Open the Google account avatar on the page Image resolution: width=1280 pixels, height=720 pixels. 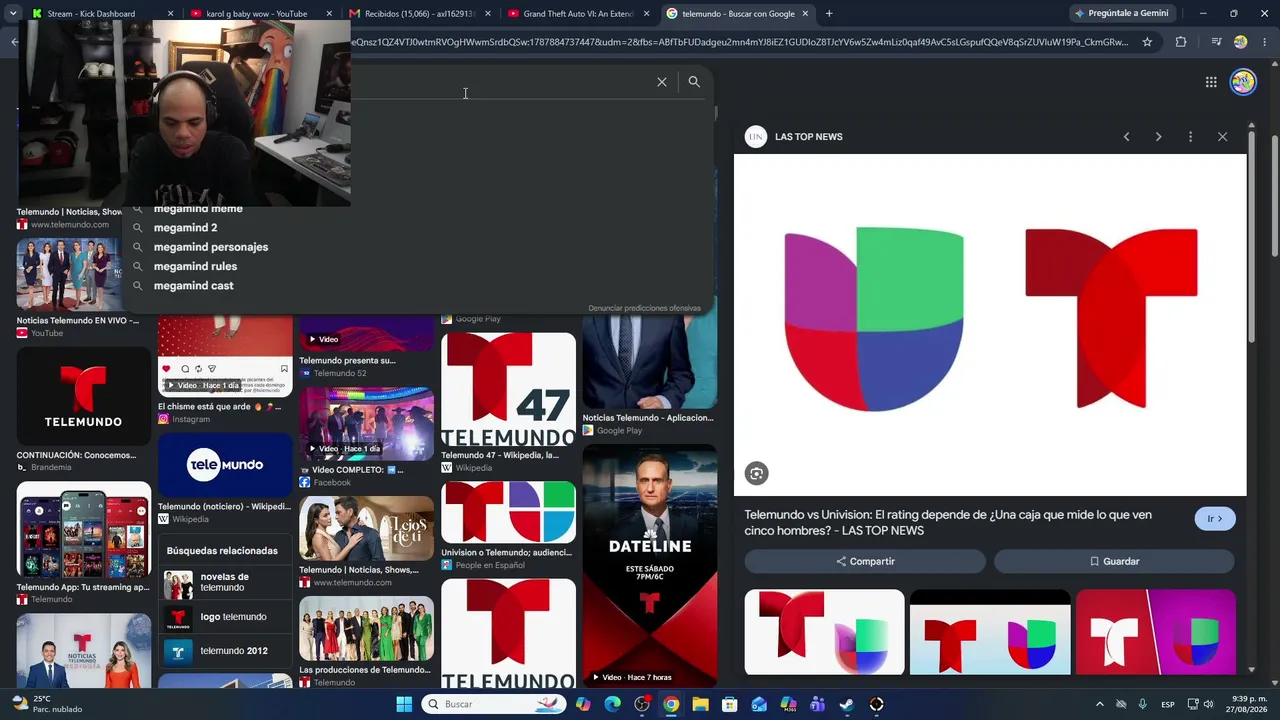pyautogui.click(x=1243, y=82)
